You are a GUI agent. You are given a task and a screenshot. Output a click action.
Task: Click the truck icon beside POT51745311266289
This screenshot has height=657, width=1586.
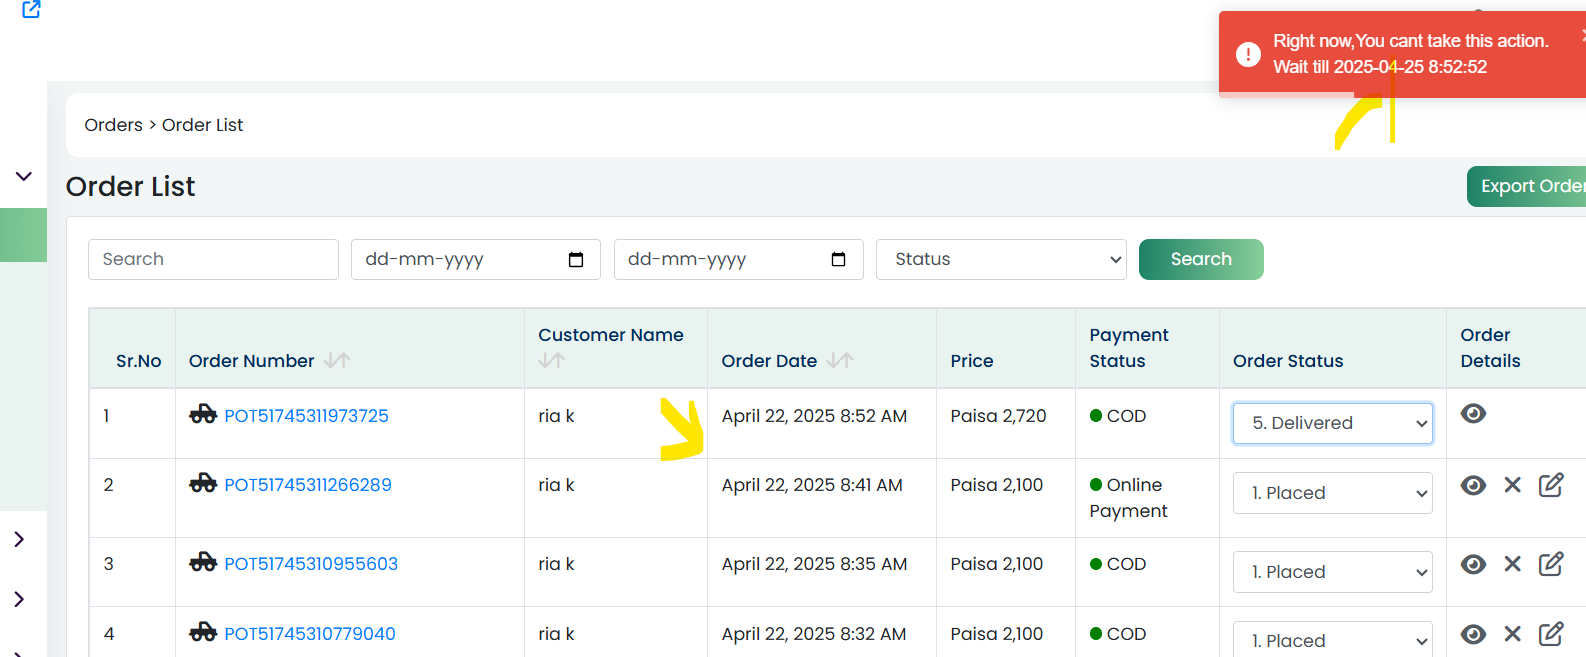click(x=203, y=483)
